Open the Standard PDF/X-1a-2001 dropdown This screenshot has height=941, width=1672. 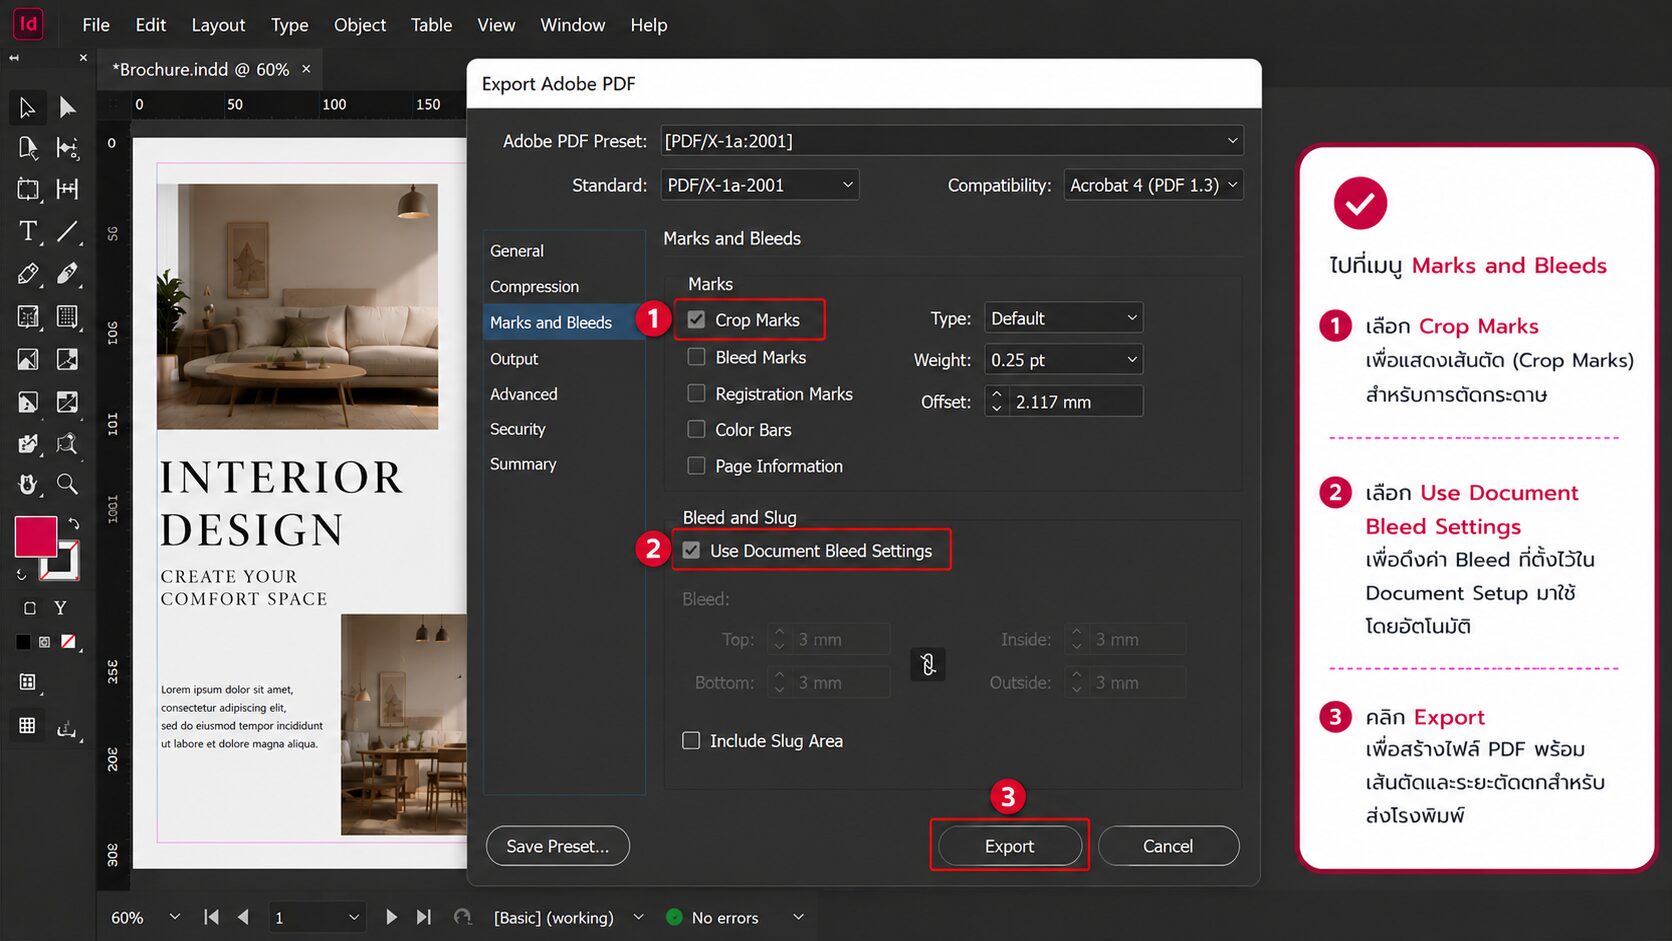coord(760,185)
